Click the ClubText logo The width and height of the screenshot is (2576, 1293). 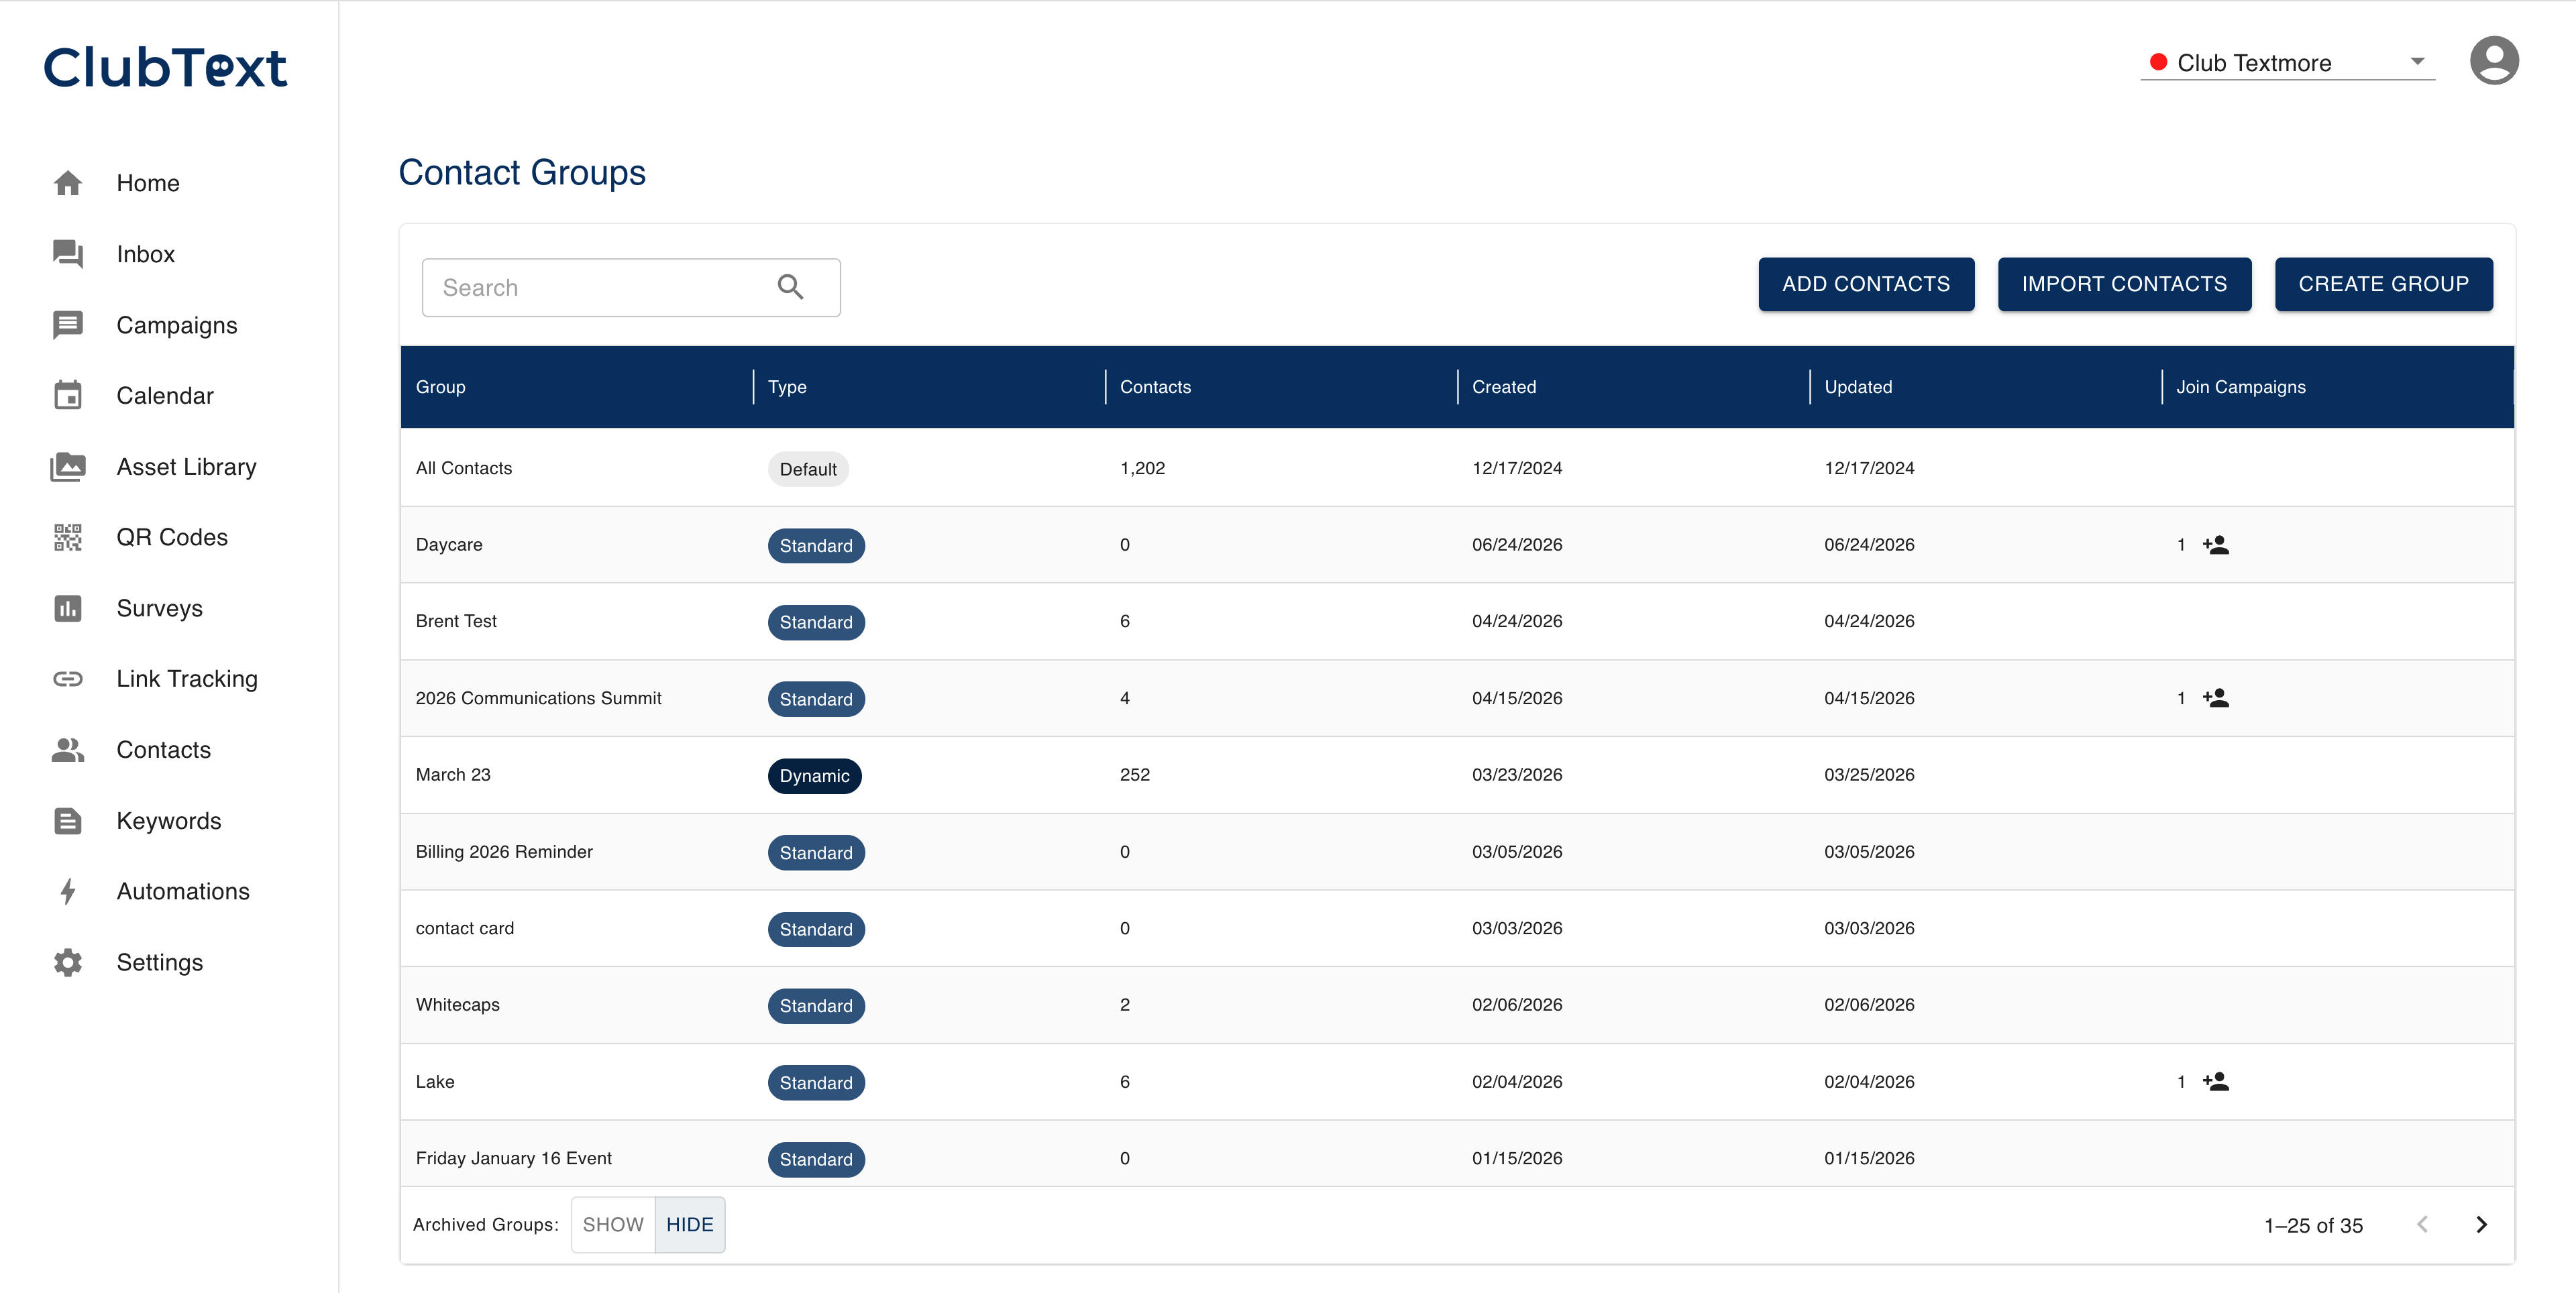pyautogui.click(x=165, y=68)
